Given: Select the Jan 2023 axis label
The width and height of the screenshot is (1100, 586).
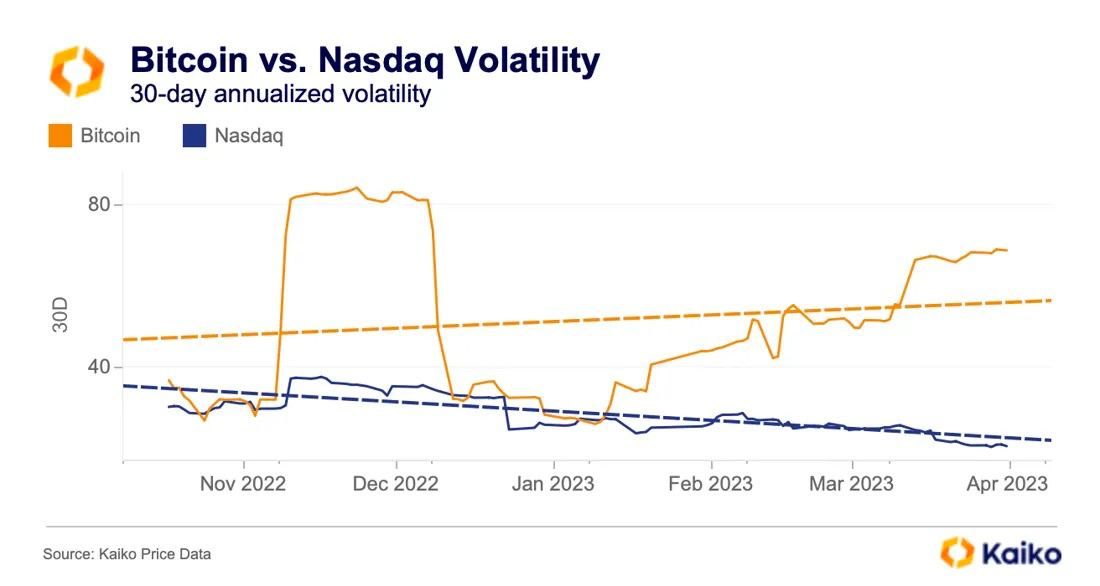Looking at the screenshot, I should 553,484.
